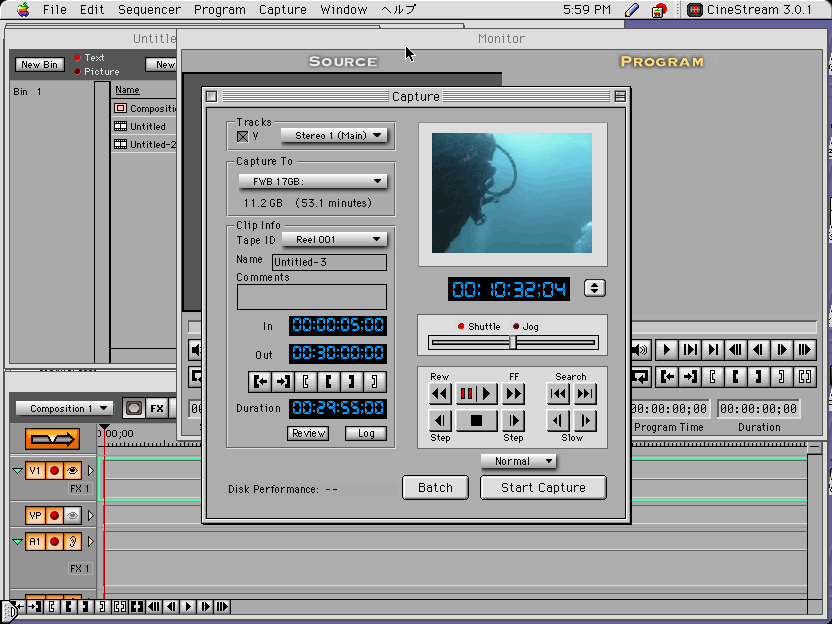Click the V1 track red record button
This screenshot has width=832, height=624.
tap(54, 470)
